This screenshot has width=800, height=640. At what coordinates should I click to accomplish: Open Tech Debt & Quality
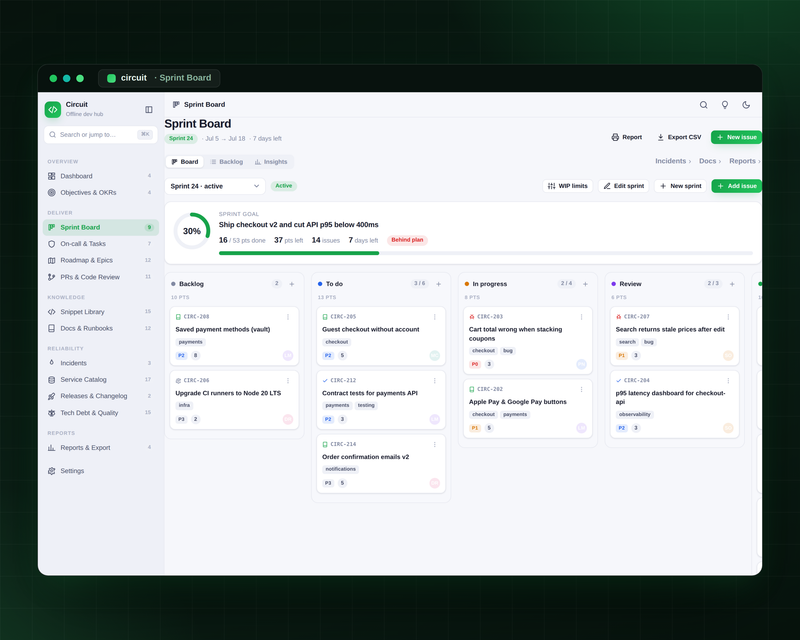(x=101, y=412)
